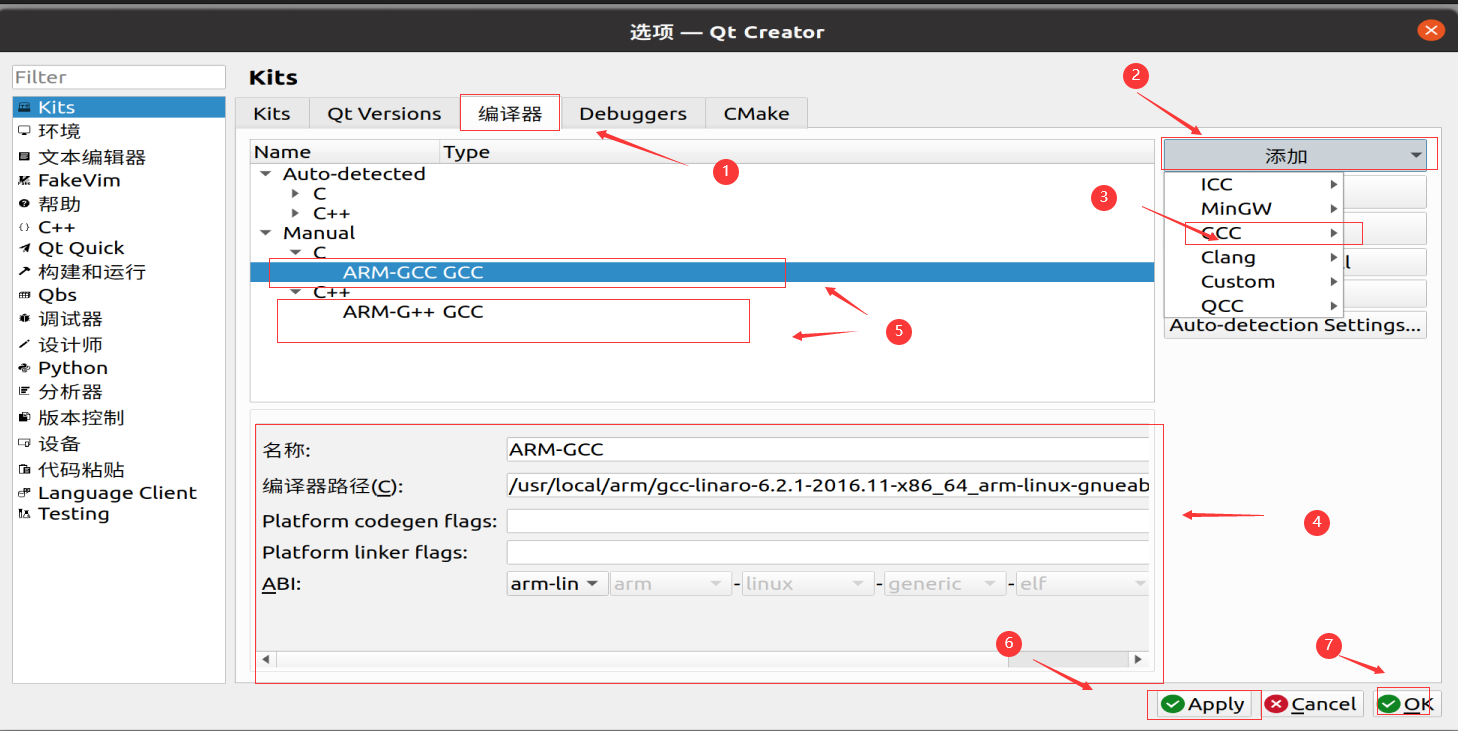
Task: Switch to the CMake tab
Action: [x=757, y=113]
